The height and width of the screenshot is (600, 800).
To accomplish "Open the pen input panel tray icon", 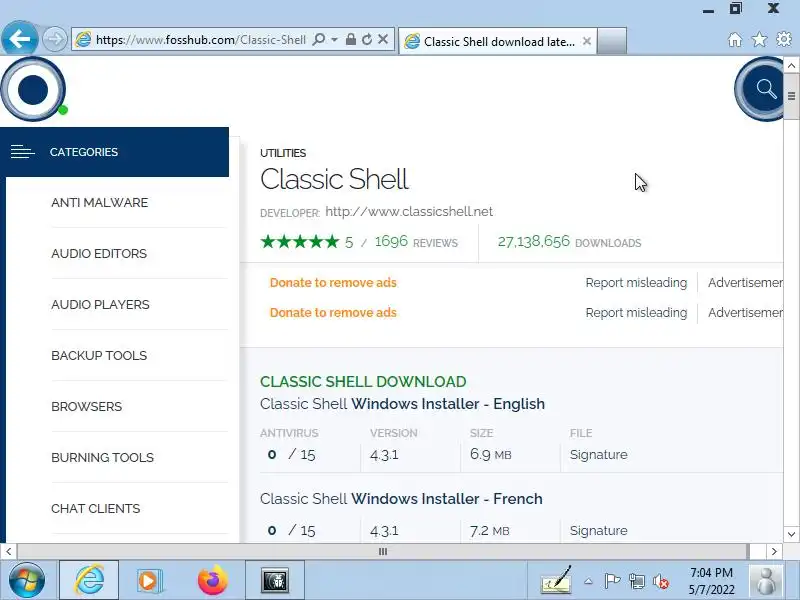I will [557, 581].
